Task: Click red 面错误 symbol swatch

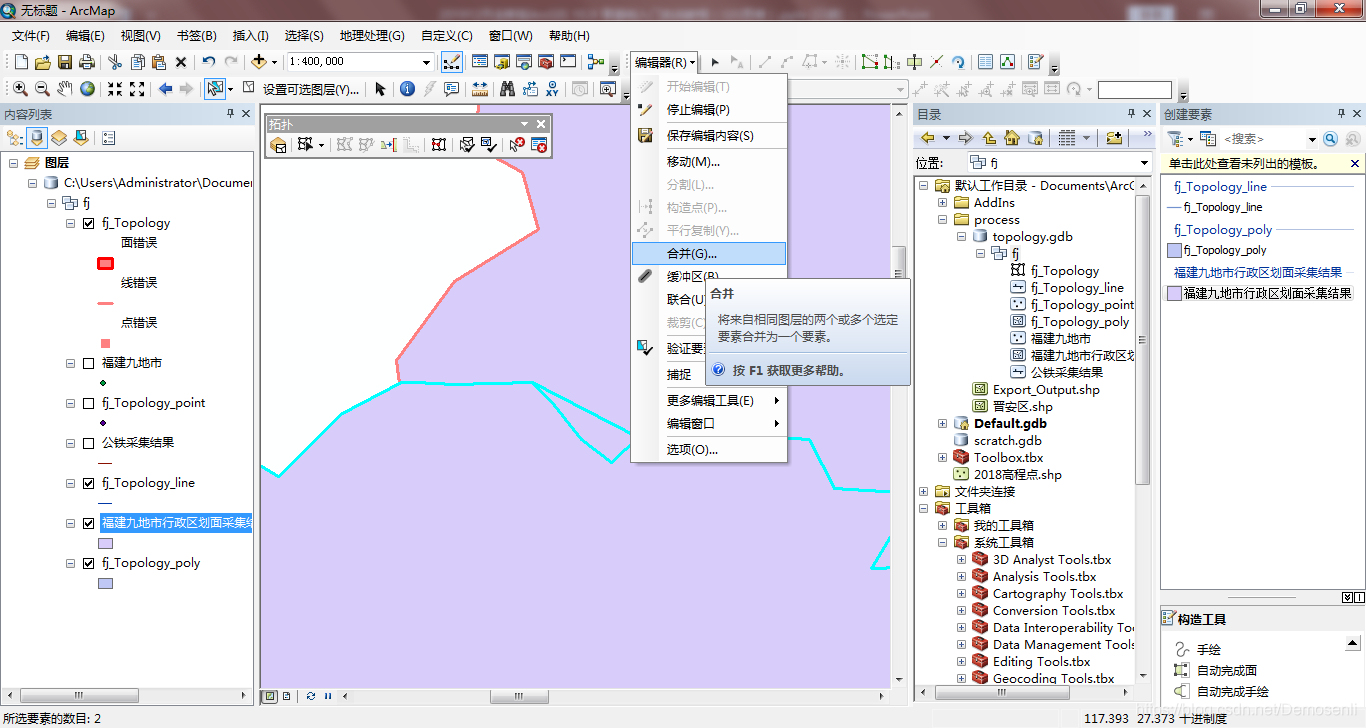Action: [105, 263]
